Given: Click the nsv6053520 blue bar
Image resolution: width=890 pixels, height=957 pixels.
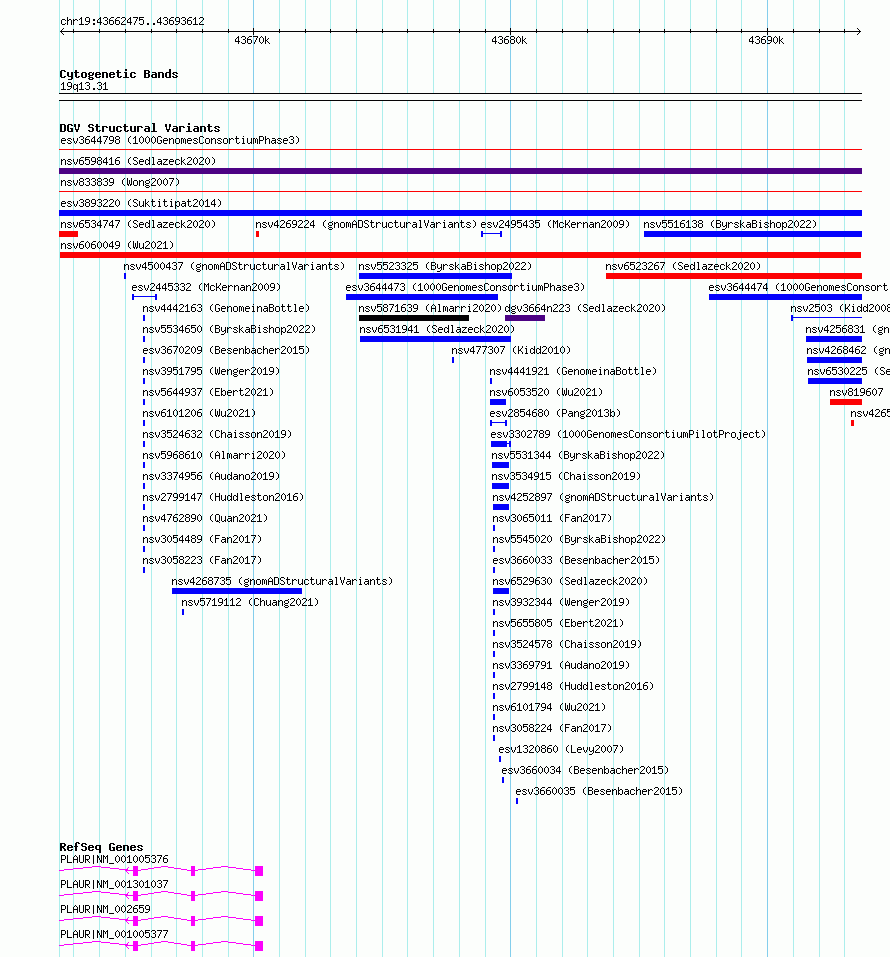Looking at the screenshot, I should (498, 402).
